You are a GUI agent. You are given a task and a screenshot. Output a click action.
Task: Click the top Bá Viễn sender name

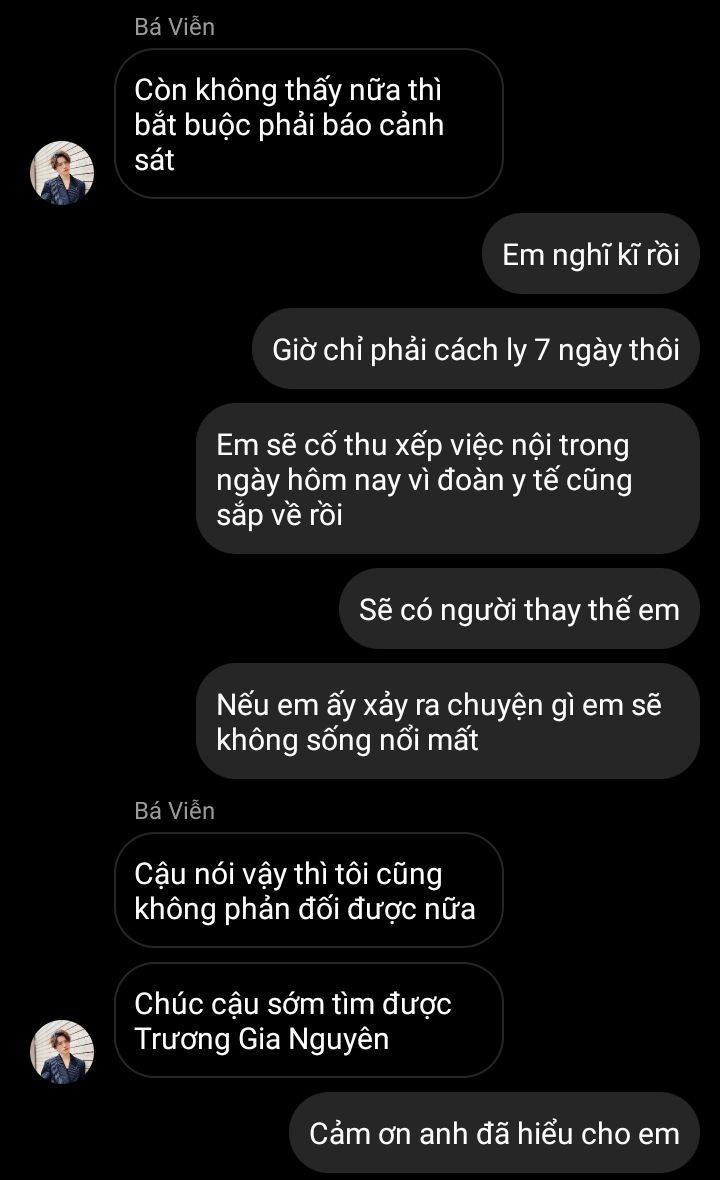(x=175, y=27)
